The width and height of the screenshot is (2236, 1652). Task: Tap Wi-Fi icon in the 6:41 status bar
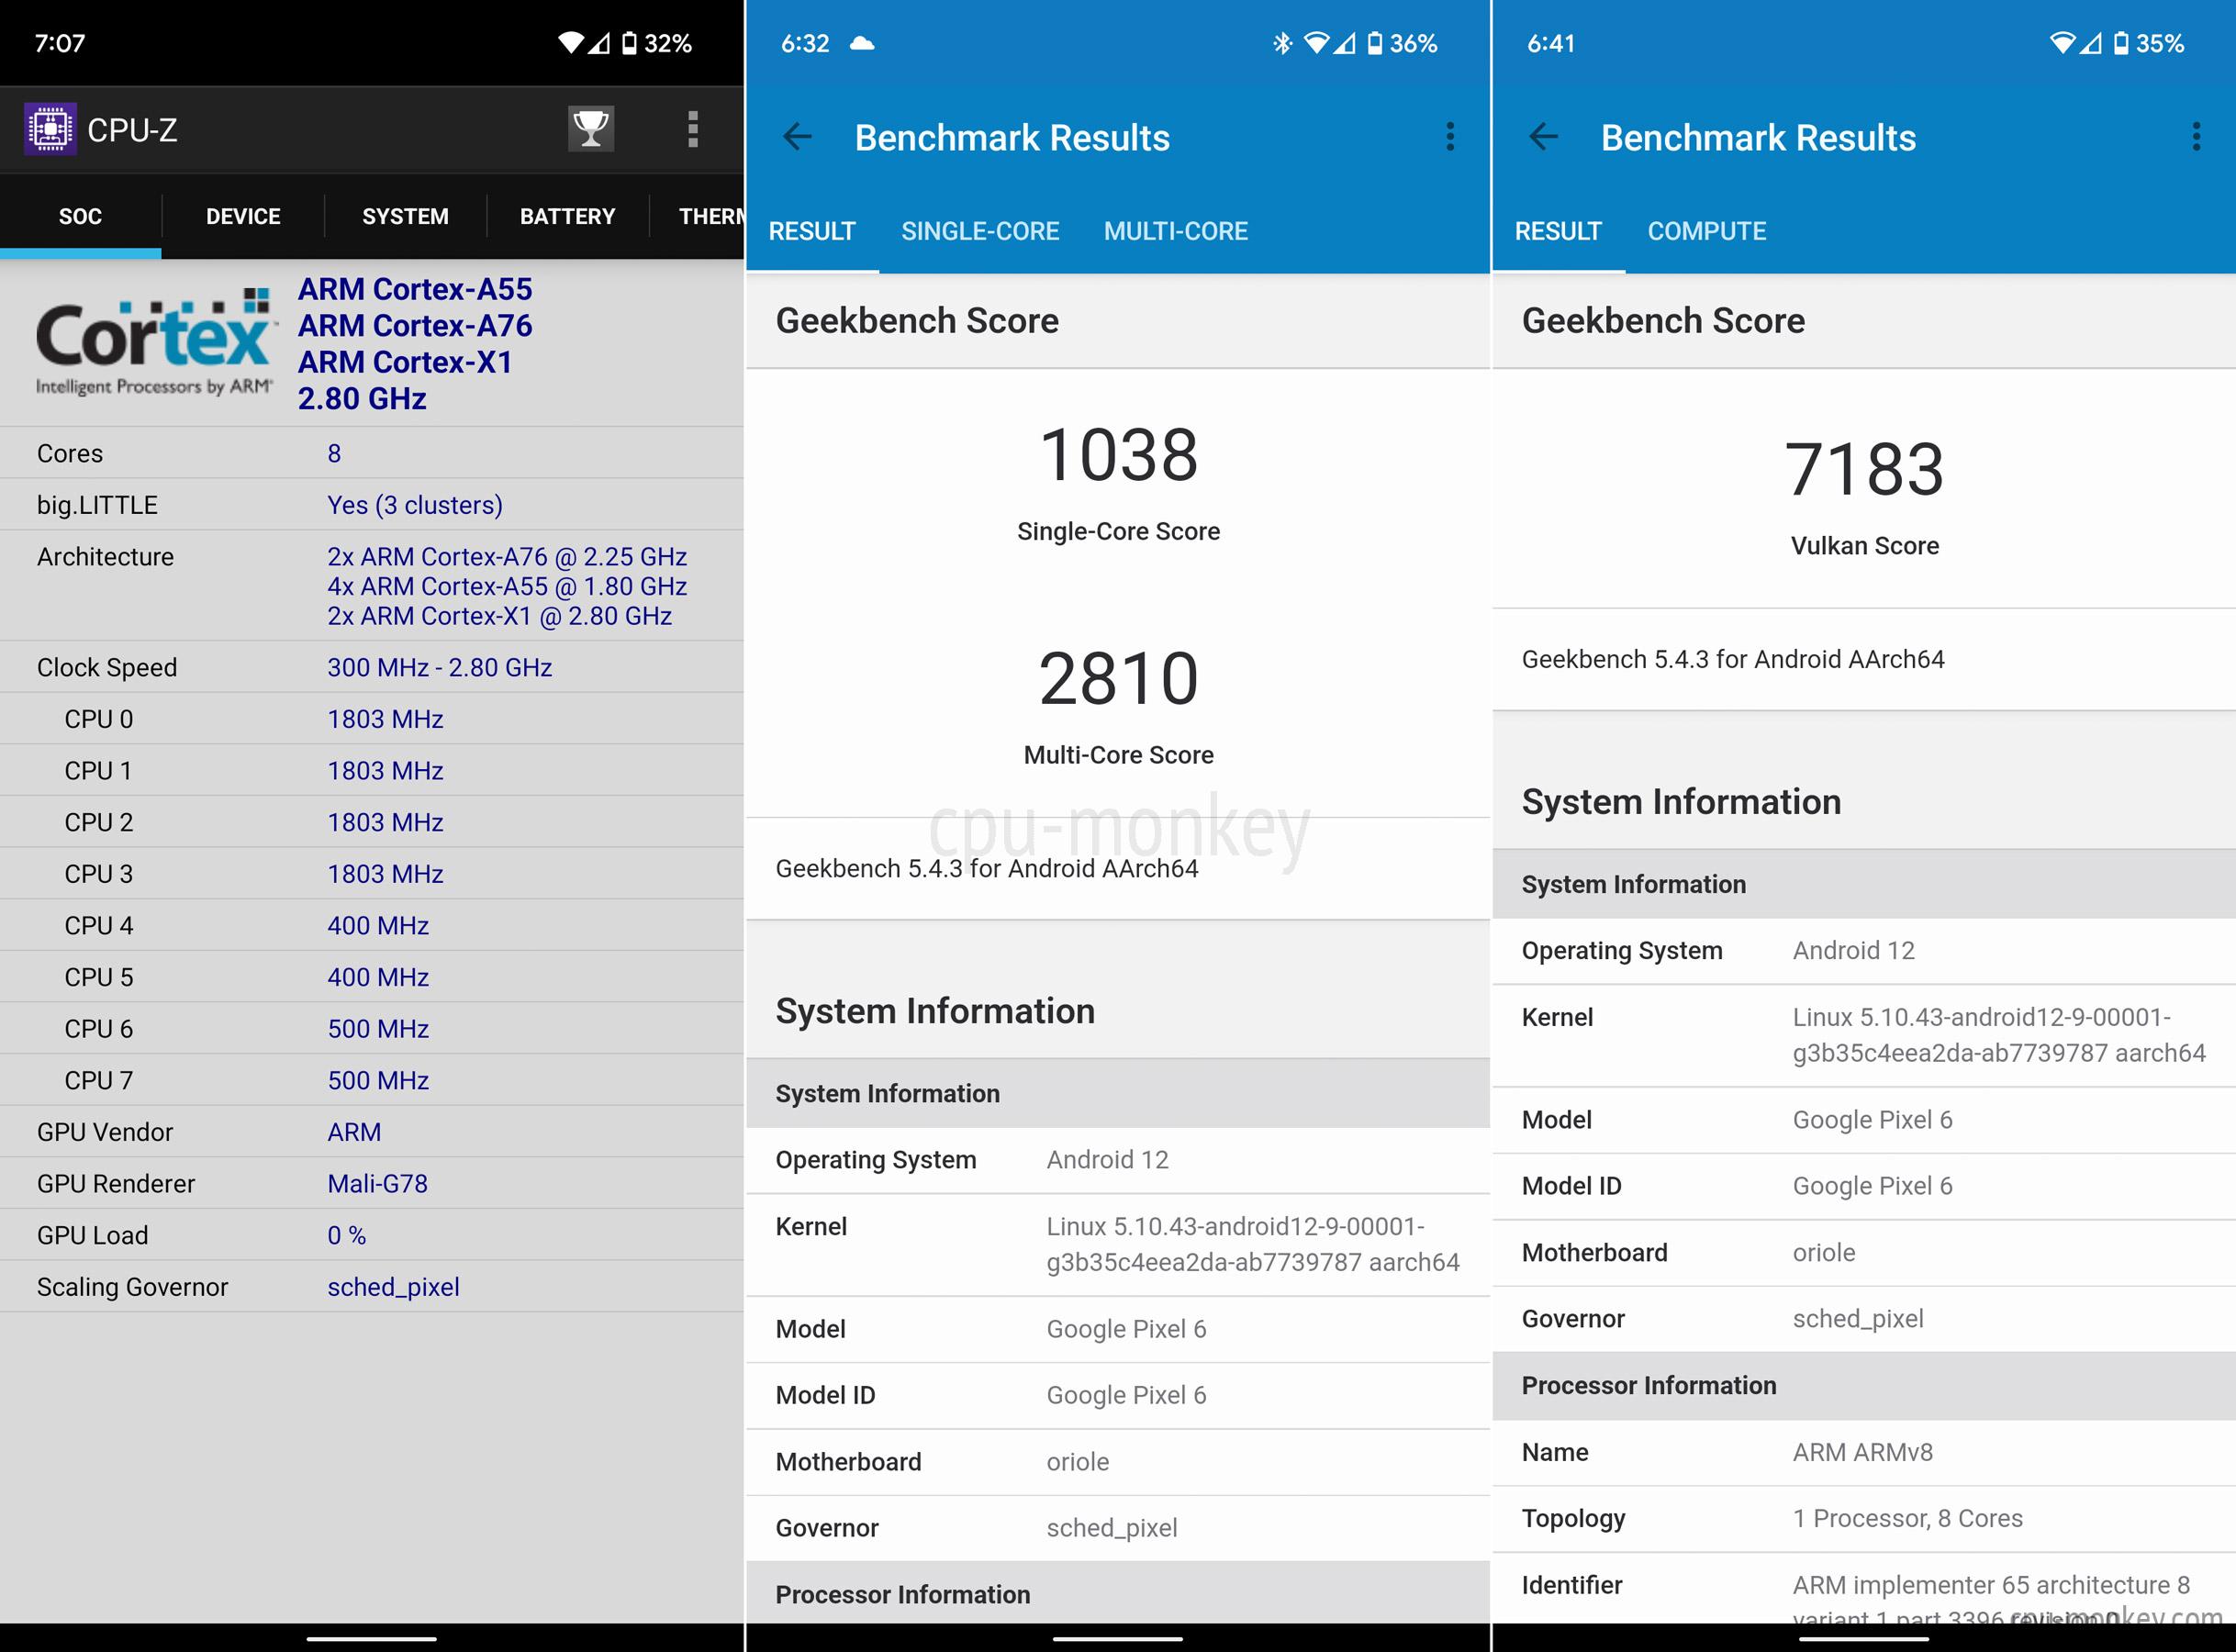pyautogui.click(x=2063, y=43)
